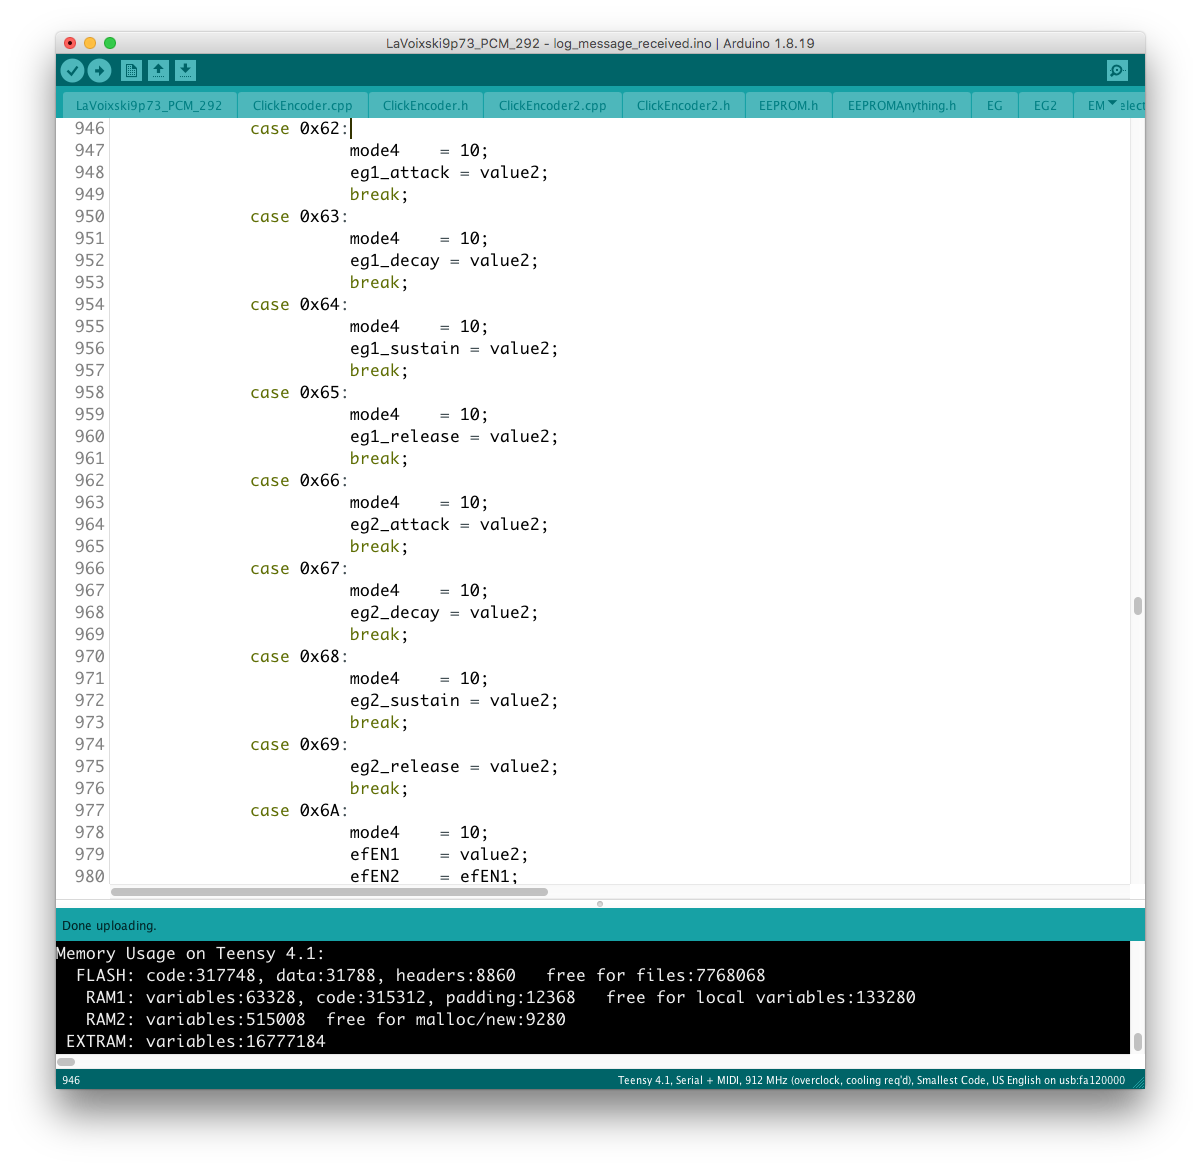
Task: Click the Save sketch down-arrow icon
Action: [x=185, y=70]
